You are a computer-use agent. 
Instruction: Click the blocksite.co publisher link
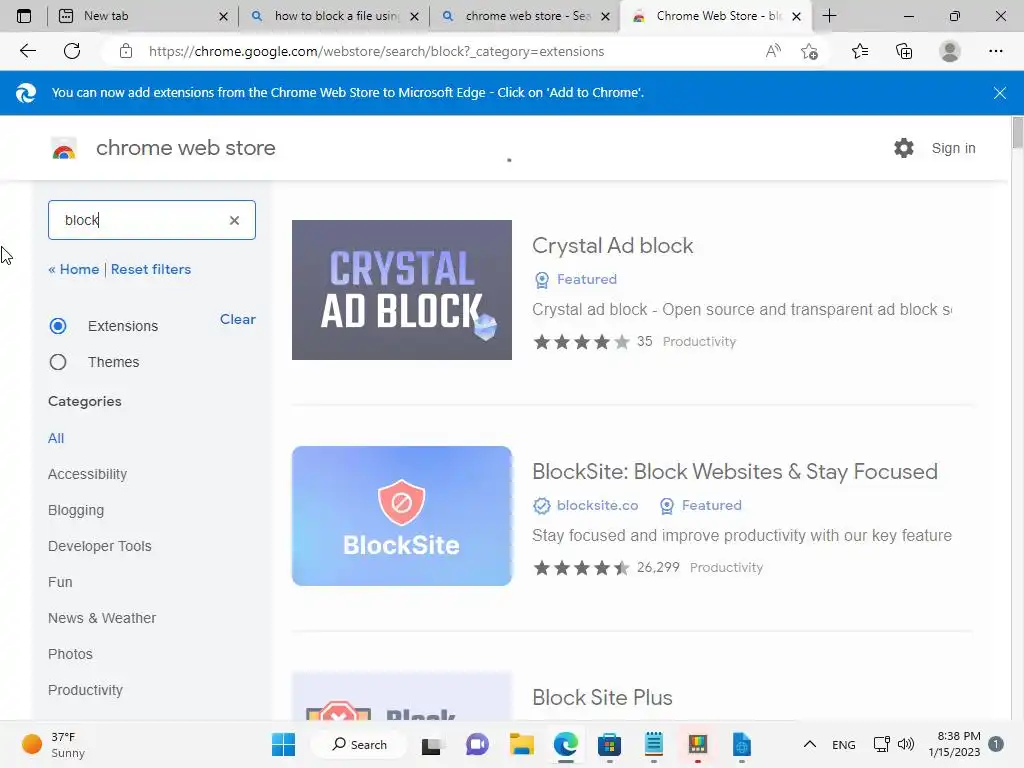pos(598,505)
